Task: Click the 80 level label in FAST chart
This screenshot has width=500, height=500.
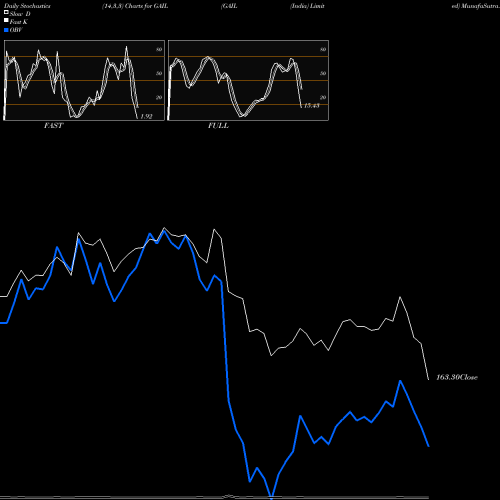Action: coord(159,49)
